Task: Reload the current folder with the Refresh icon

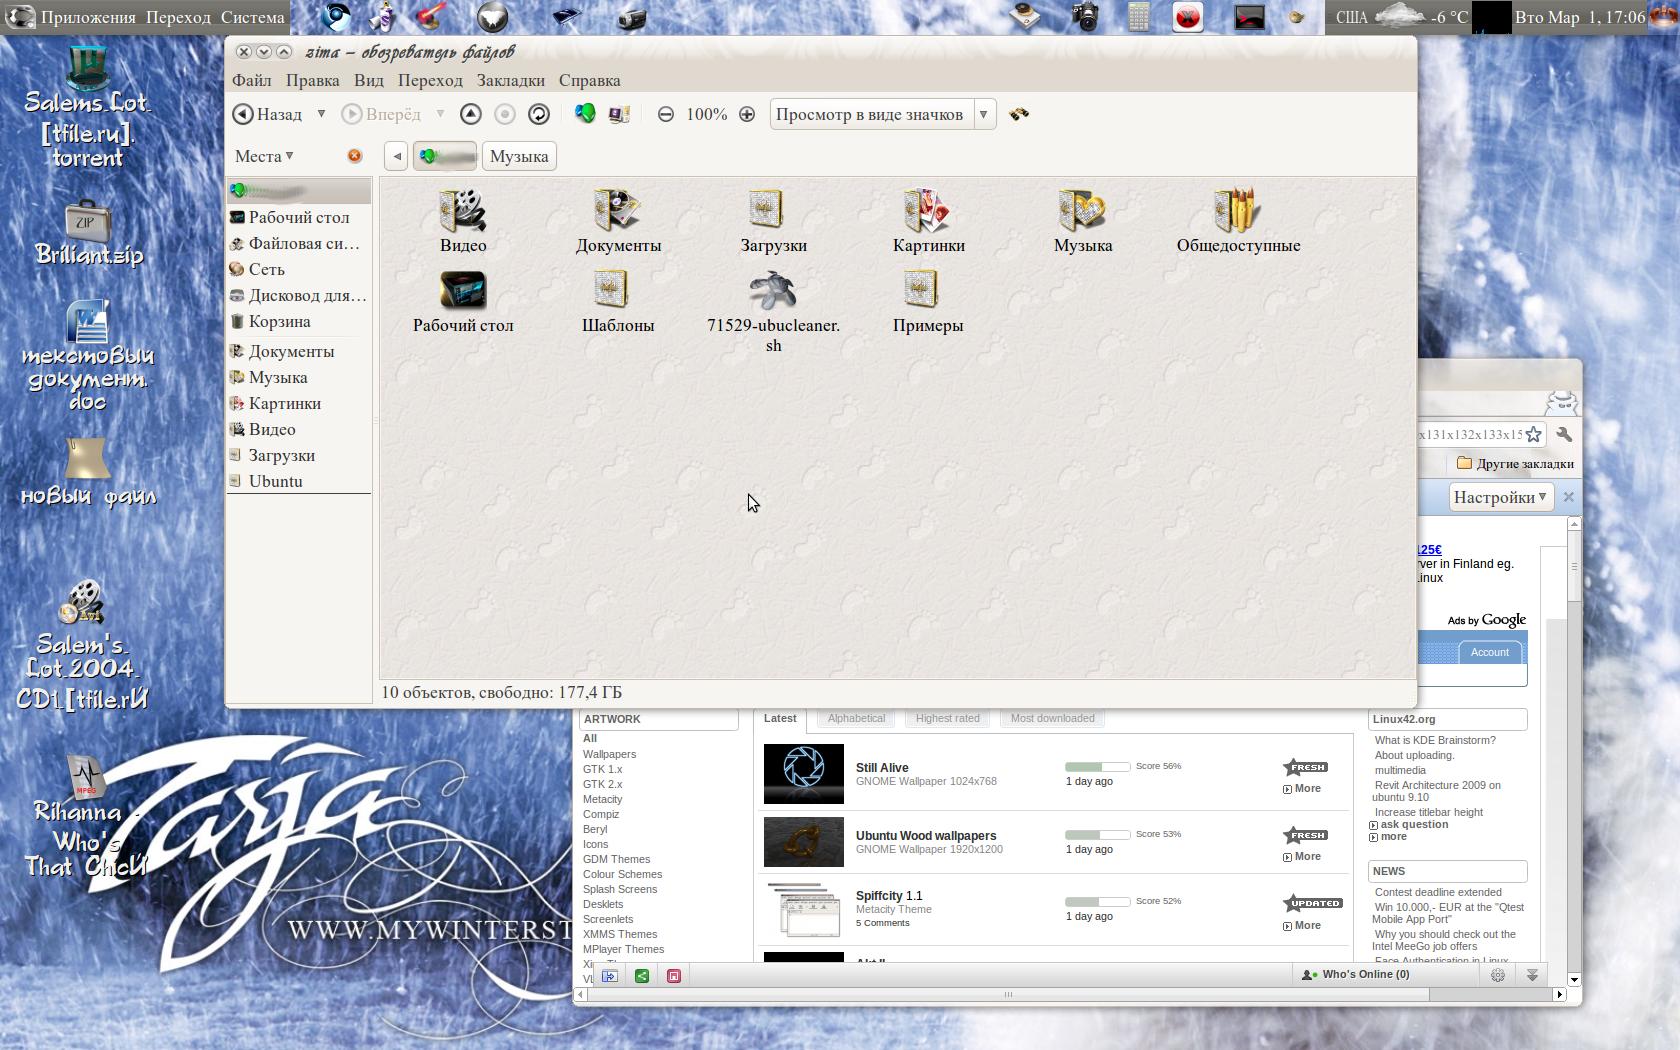Action: (x=539, y=114)
